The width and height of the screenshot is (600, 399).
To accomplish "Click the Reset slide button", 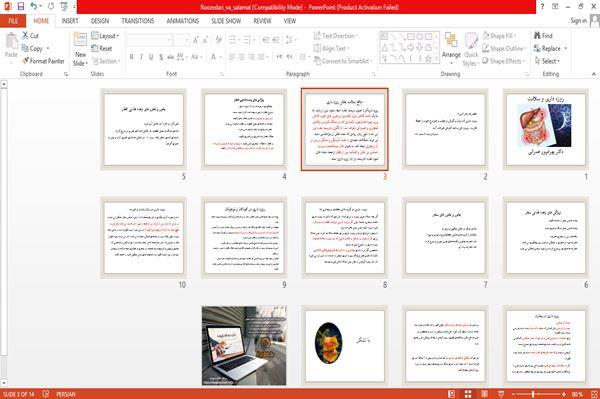I will point(102,48).
